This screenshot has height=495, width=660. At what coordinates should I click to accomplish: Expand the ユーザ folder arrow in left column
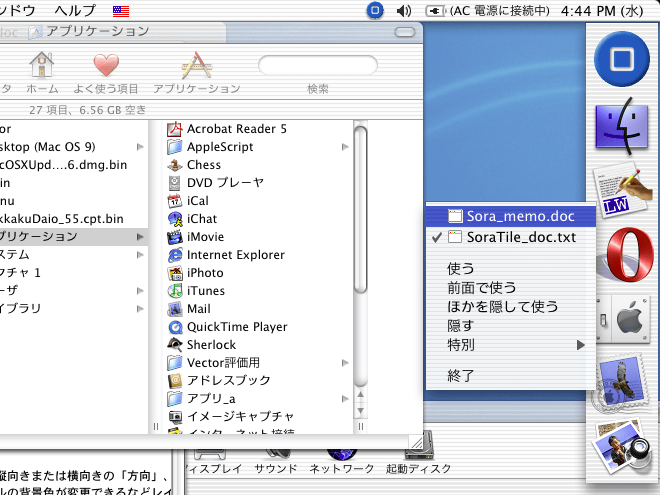pyautogui.click(x=140, y=291)
